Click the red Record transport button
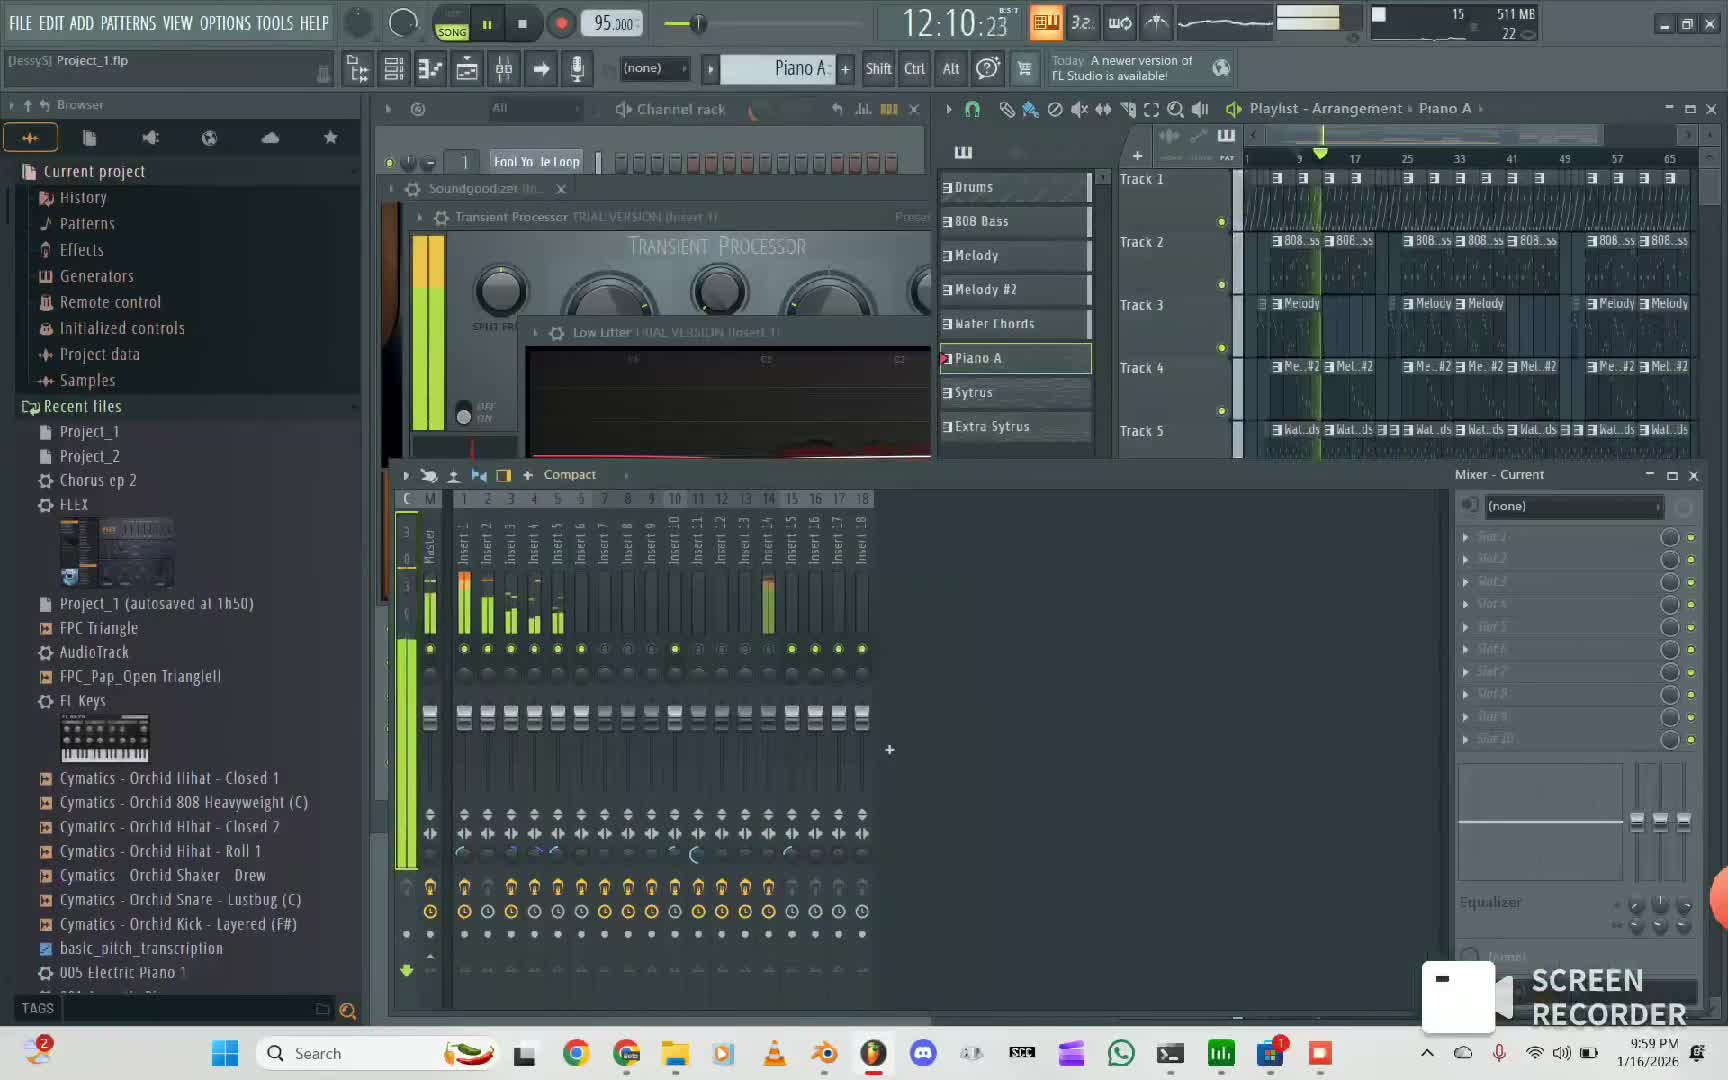The image size is (1728, 1080). [561, 23]
